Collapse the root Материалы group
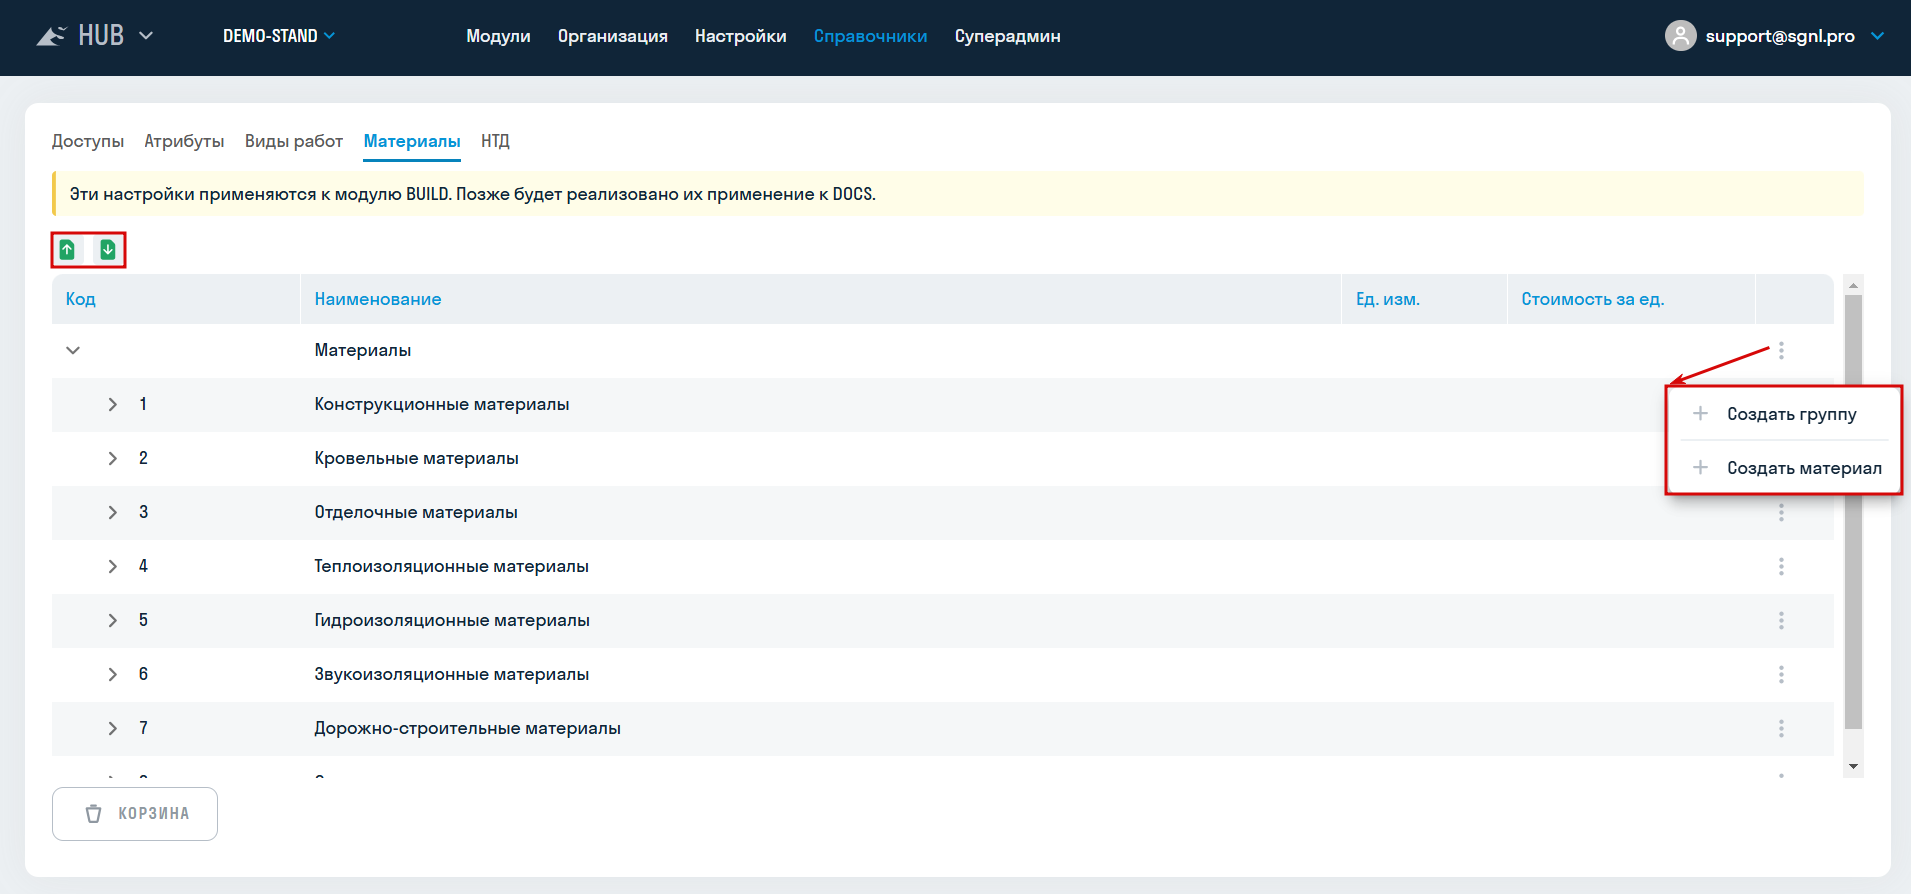Viewport: 1911px width, 894px height. click(x=73, y=351)
